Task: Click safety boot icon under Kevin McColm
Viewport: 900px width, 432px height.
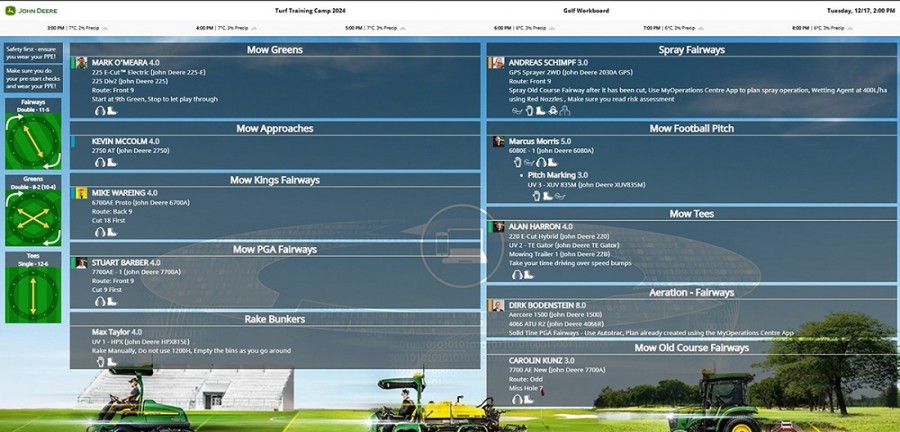Action: click(x=111, y=162)
